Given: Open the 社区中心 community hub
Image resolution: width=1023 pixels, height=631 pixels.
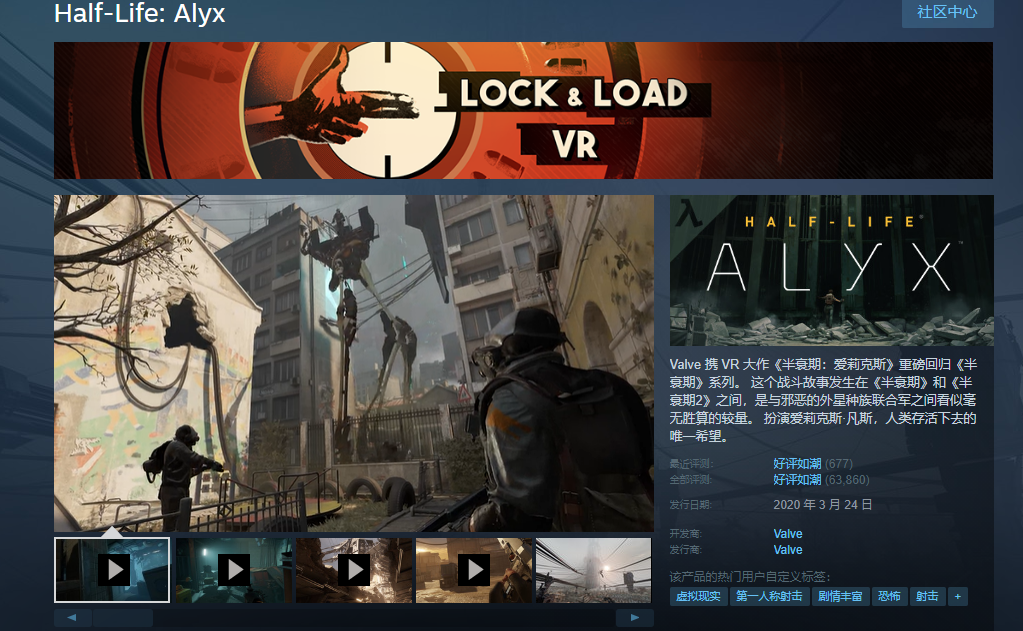Looking at the screenshot, I should pos(947,12).
